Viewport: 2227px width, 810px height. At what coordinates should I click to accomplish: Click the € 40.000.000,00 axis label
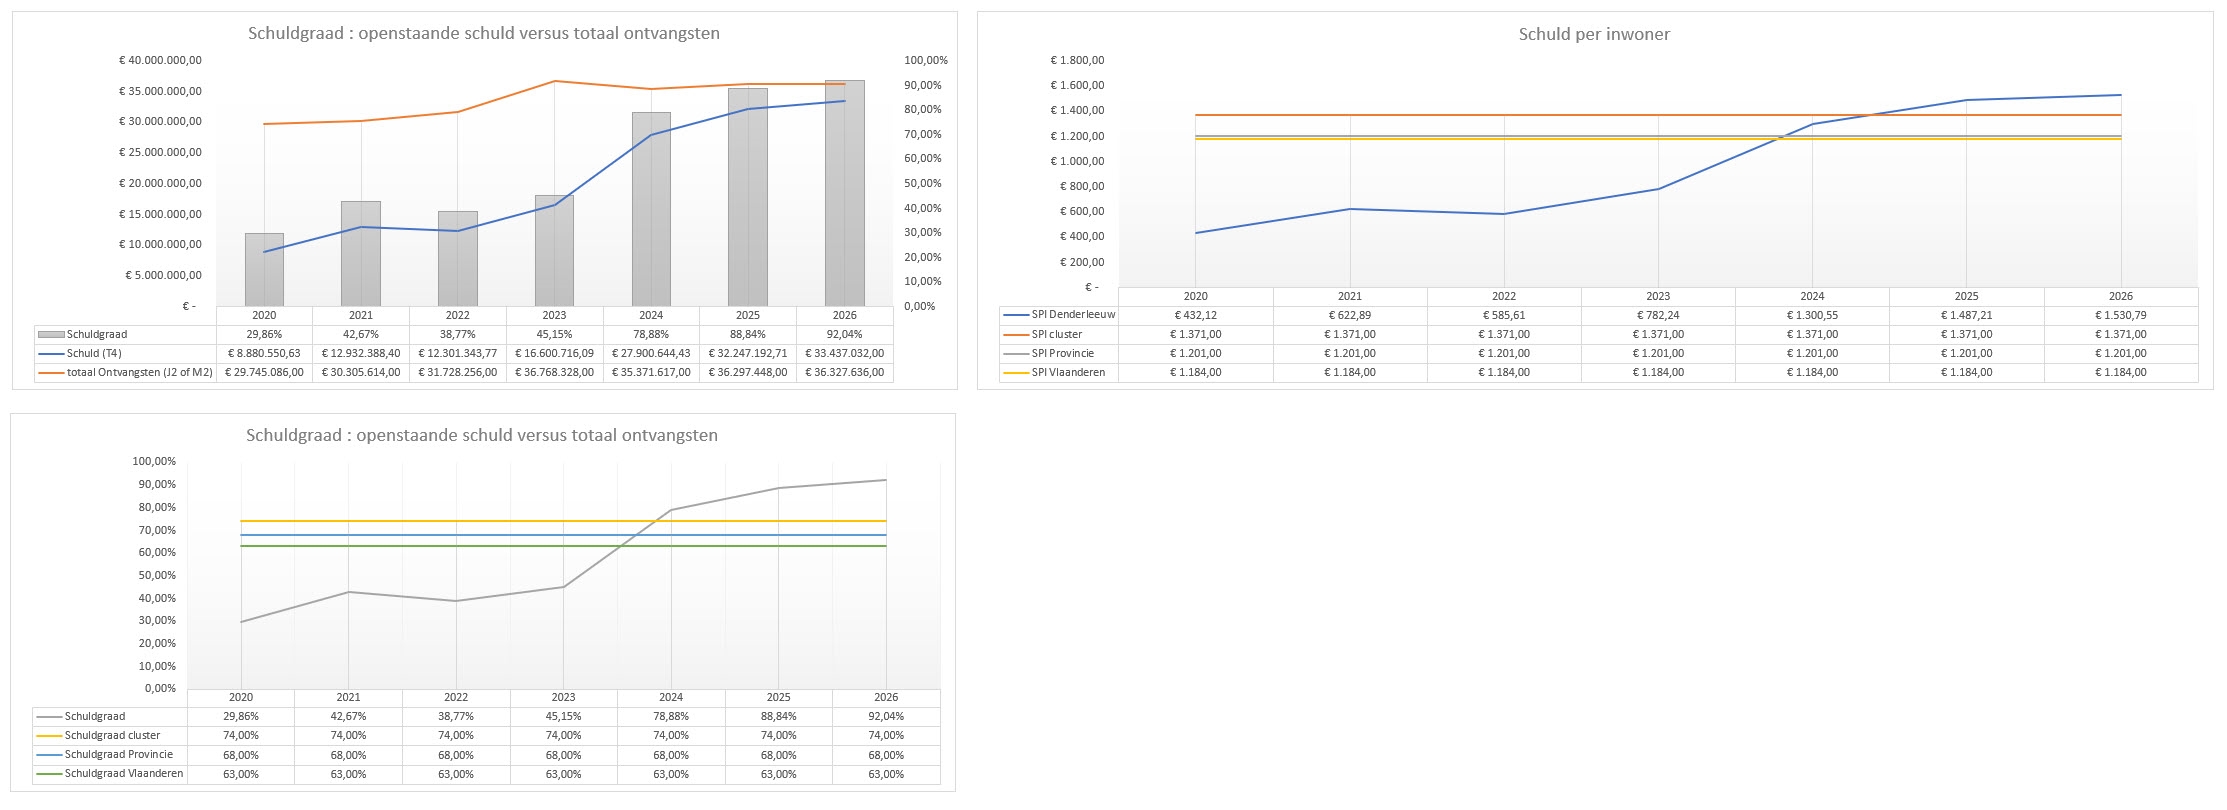(160, 60)
